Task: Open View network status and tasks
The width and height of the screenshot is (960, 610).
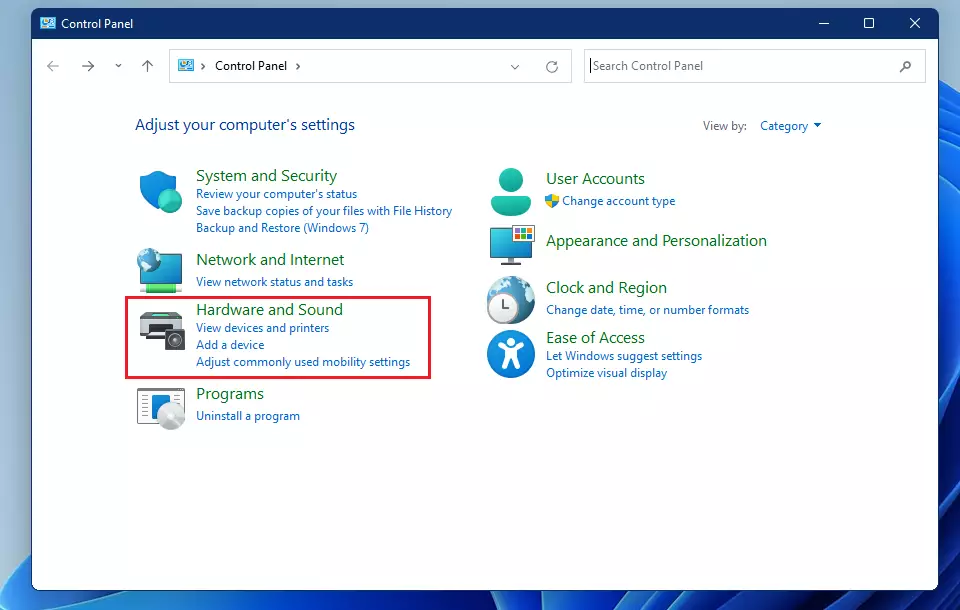Action: pos(274,282)
